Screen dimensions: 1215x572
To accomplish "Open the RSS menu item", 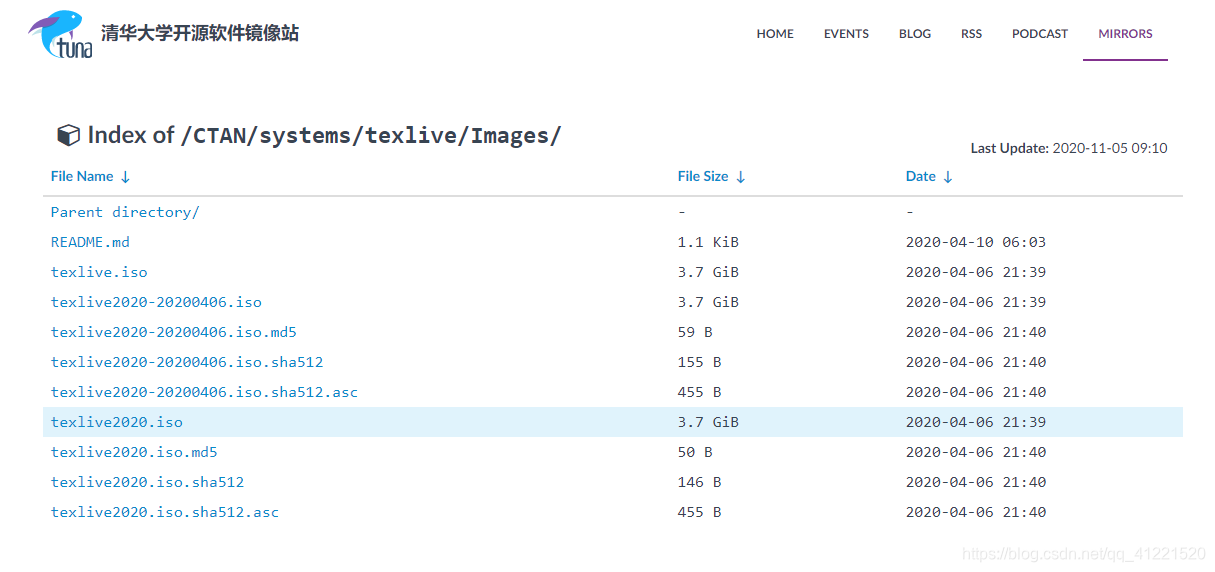I will [971, 34].
